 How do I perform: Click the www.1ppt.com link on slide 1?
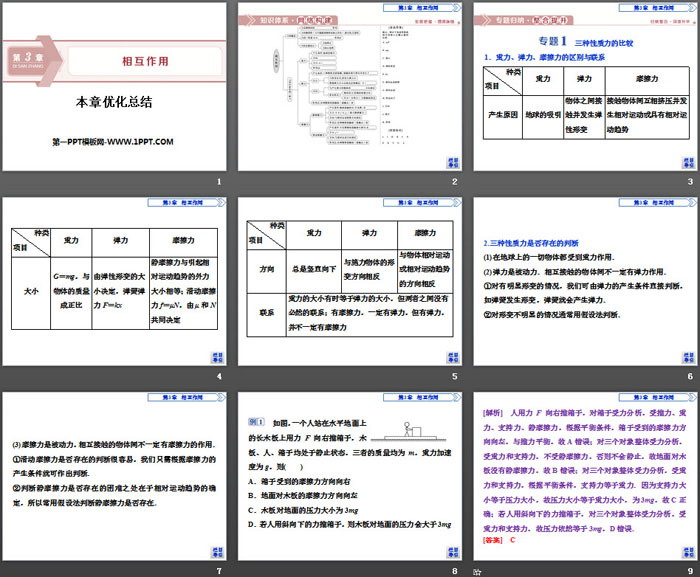[106, 141]
